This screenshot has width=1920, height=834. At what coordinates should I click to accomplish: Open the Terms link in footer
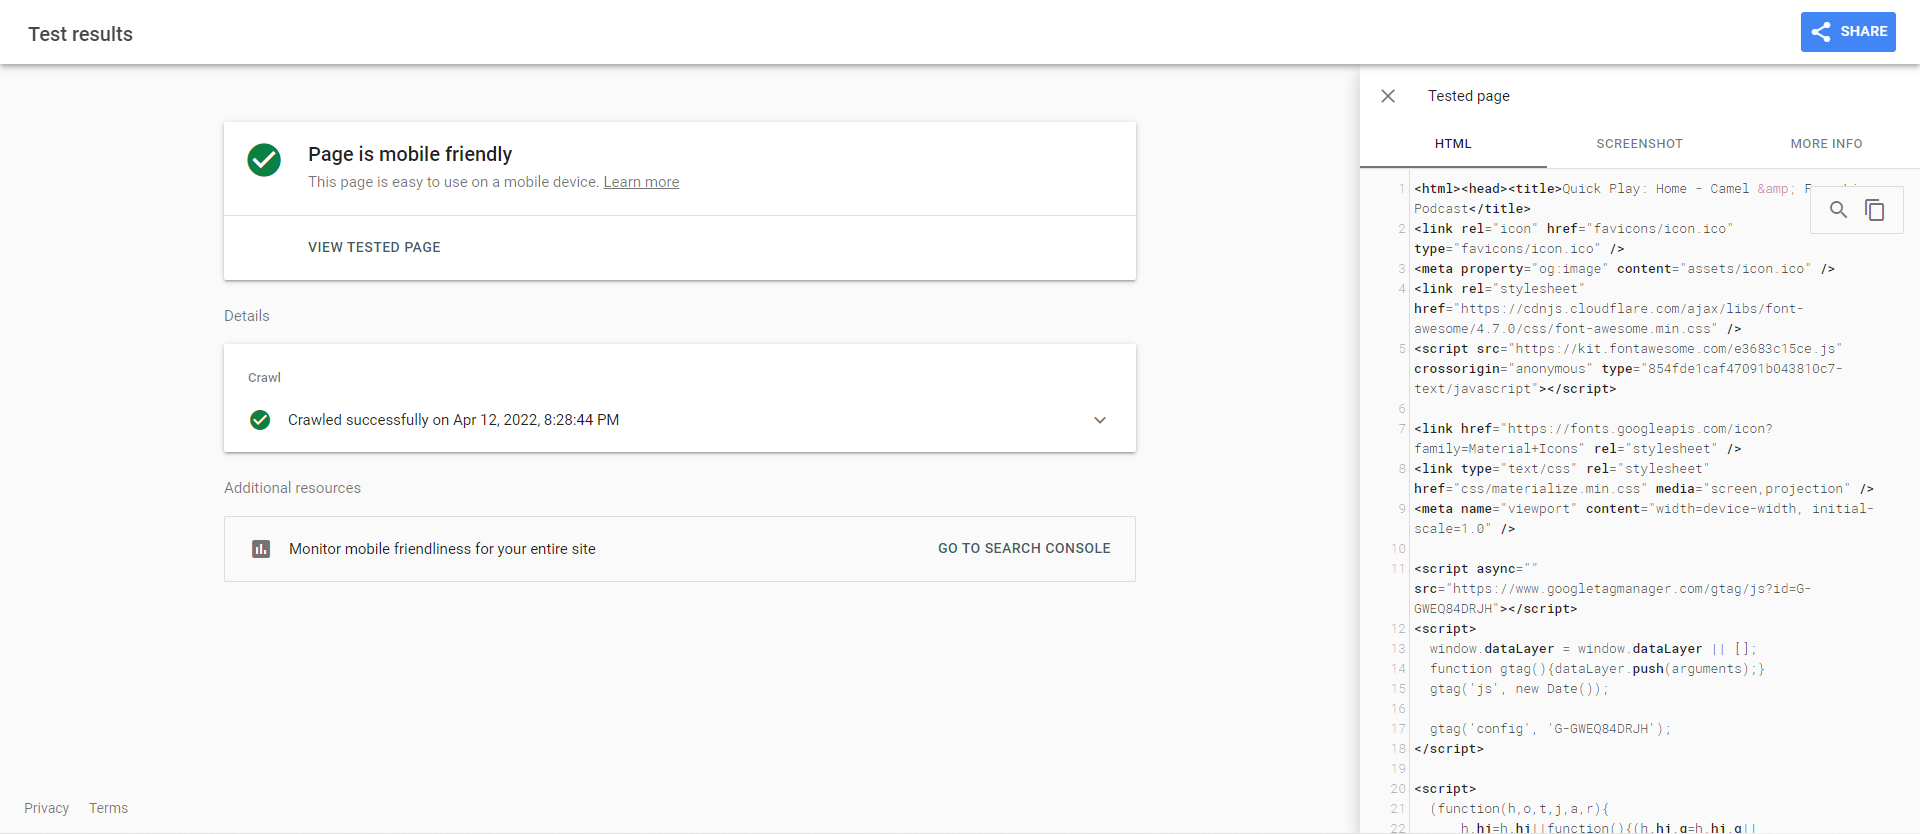coord(108,808)
